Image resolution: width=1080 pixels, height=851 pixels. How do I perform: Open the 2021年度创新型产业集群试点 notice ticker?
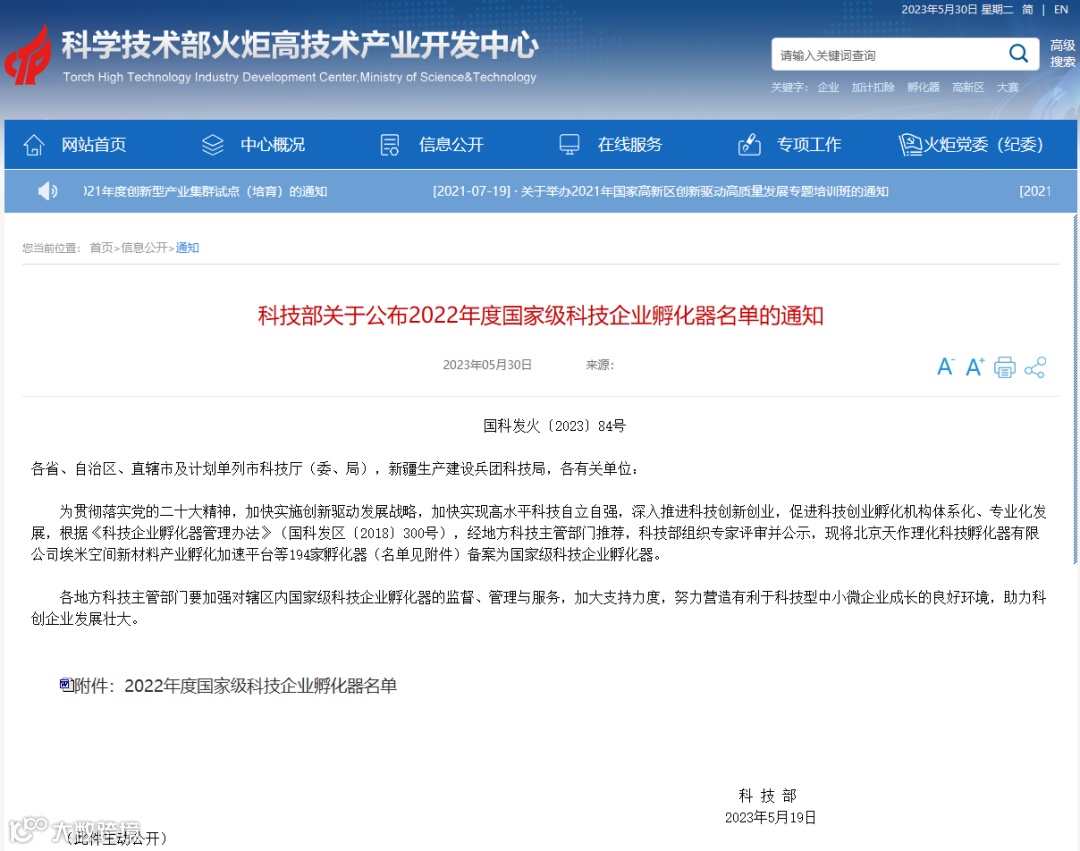click(x=205, y=191)
